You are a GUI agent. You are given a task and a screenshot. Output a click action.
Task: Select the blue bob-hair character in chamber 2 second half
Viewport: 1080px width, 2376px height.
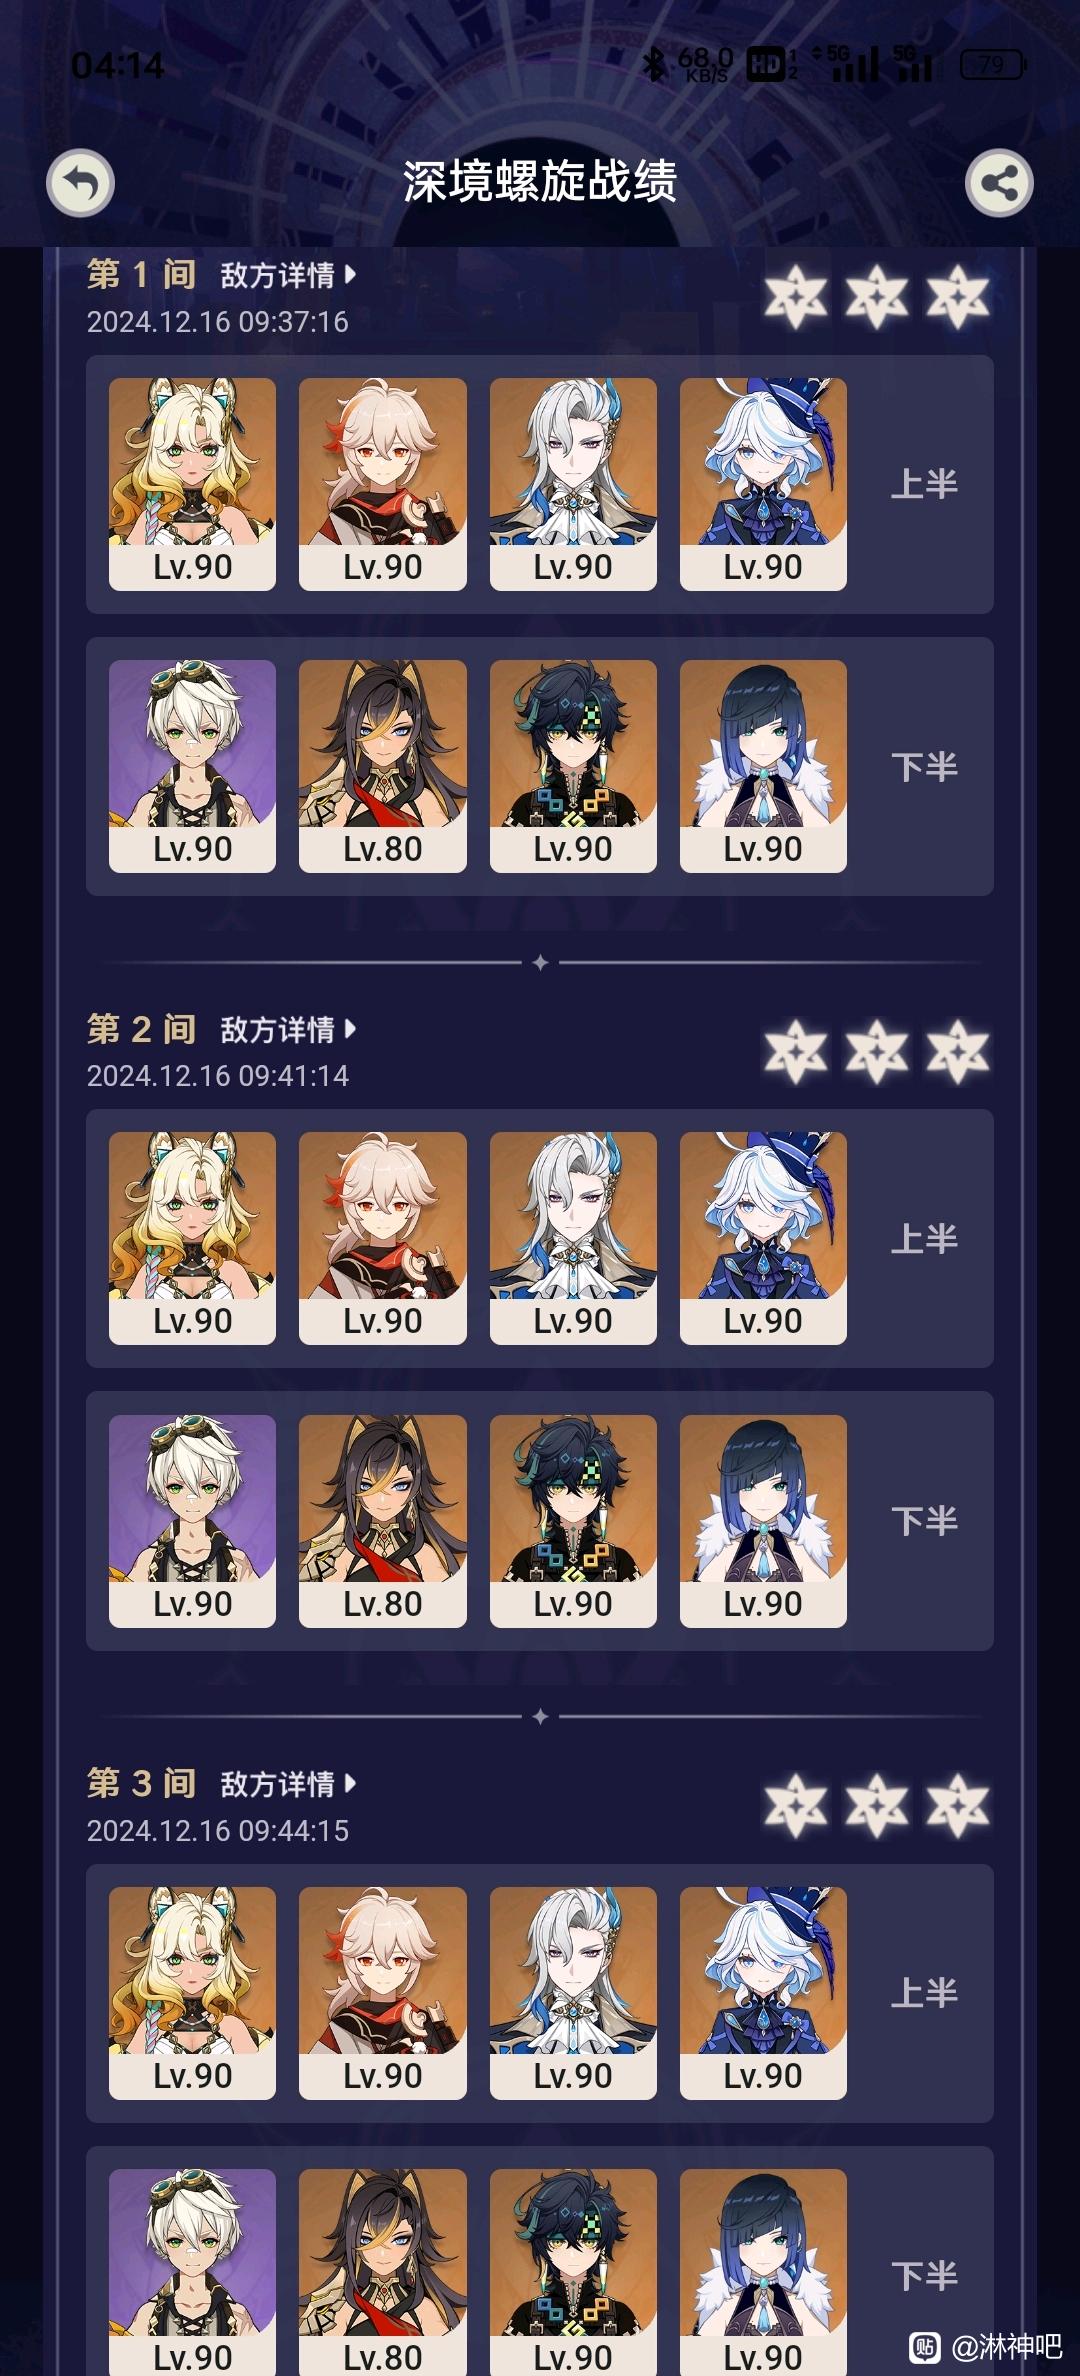763,1521
